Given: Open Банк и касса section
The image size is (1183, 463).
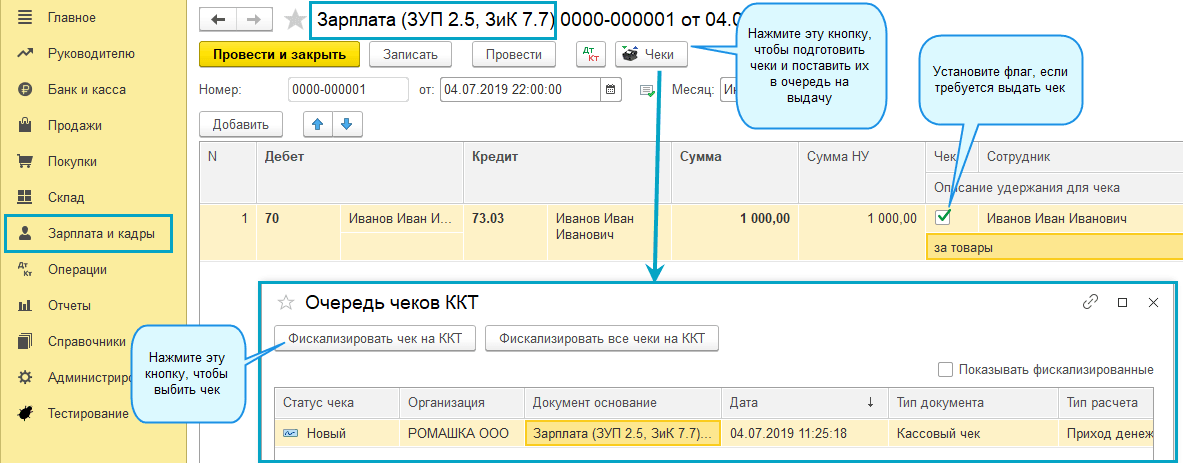Looking at the screenshot, I should (x=86, y=89).
